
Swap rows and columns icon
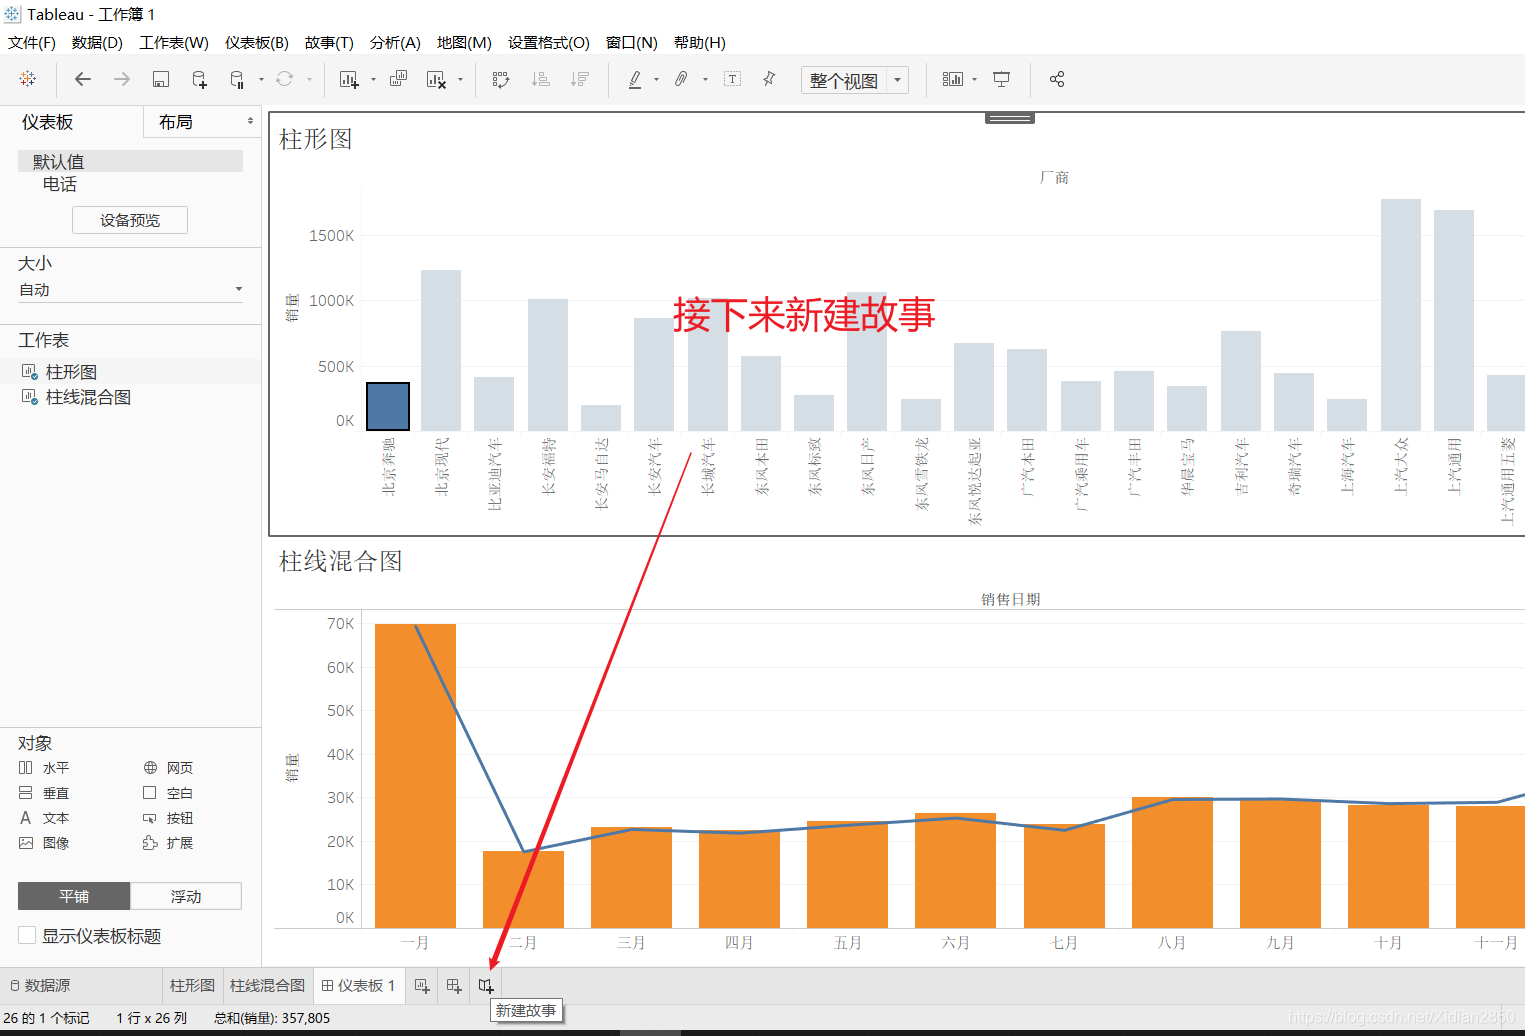tap(501, 79)
